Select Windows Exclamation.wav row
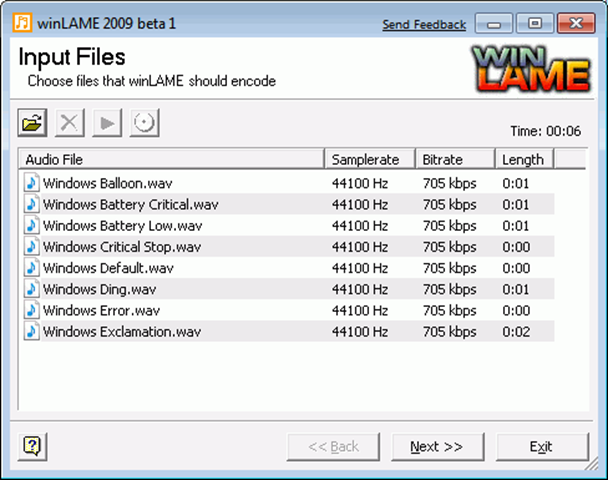The height and width of the screenshot is (480, 608). pos(122,331)
